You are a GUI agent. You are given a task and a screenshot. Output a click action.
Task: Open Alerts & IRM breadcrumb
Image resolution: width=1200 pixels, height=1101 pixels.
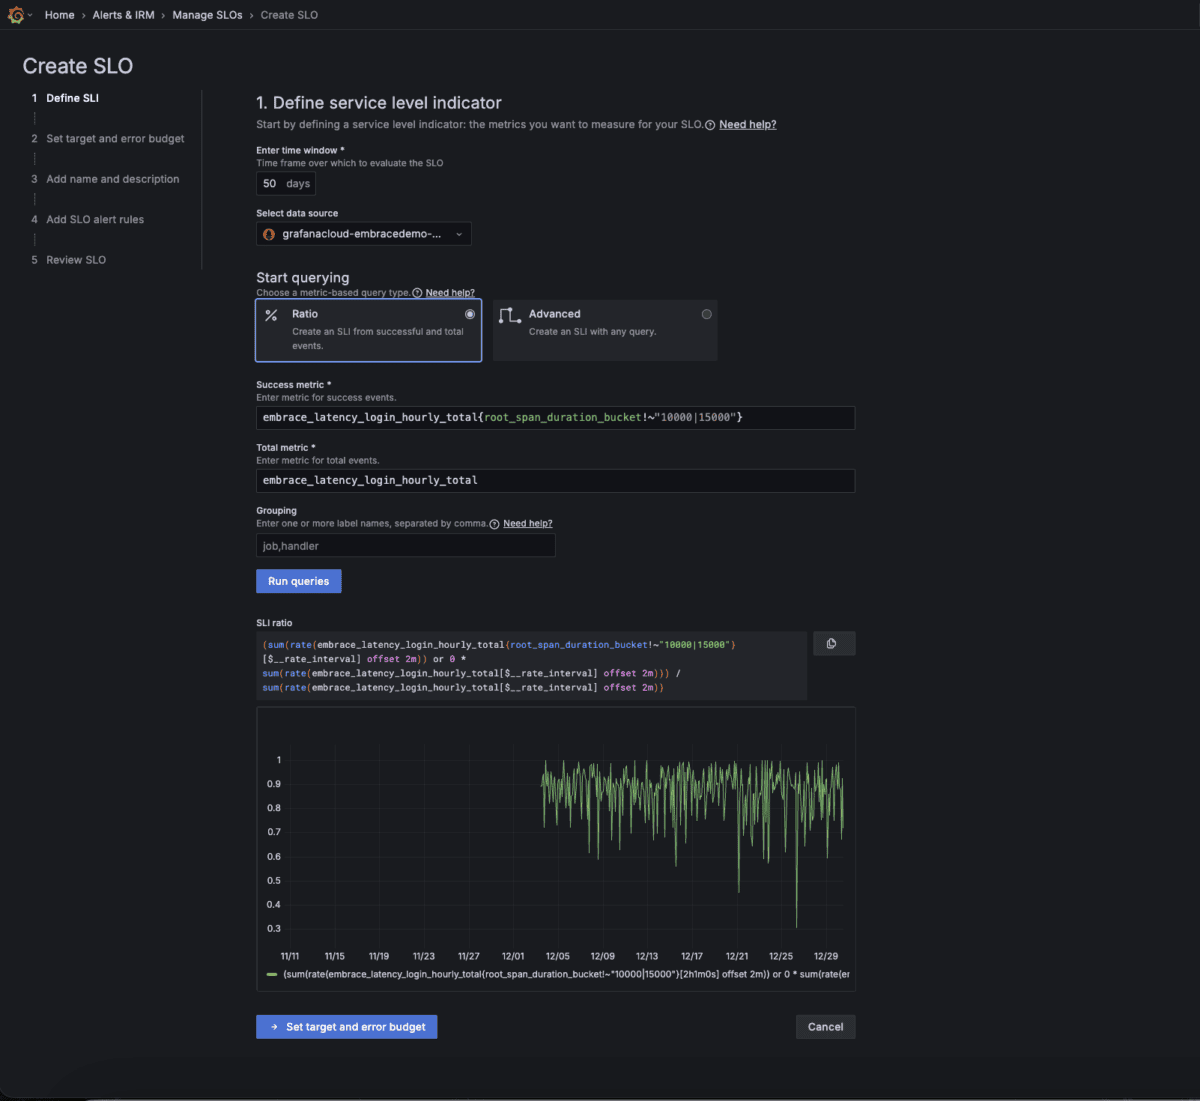(124, 15)
